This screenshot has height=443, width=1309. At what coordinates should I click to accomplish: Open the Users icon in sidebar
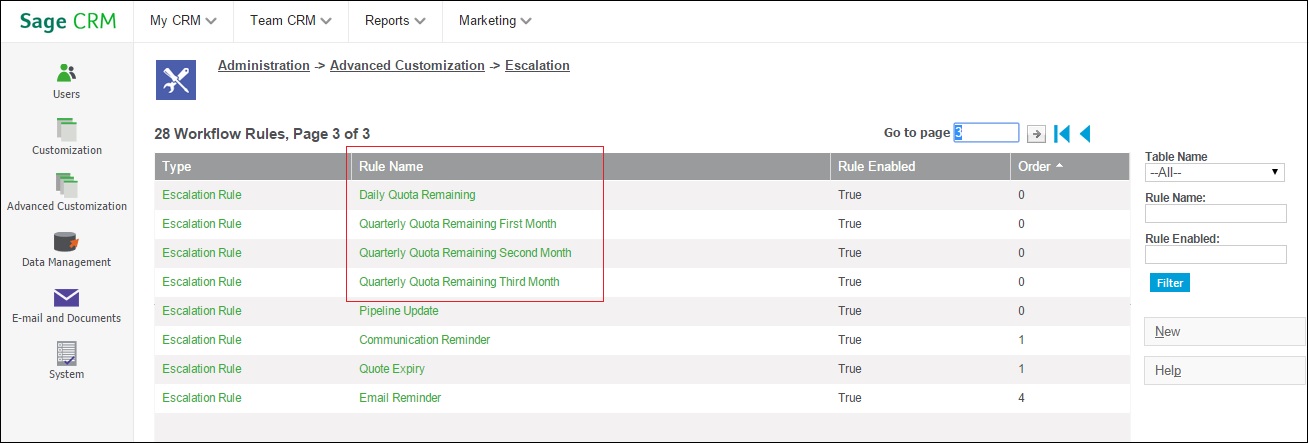tap(67, 72)
